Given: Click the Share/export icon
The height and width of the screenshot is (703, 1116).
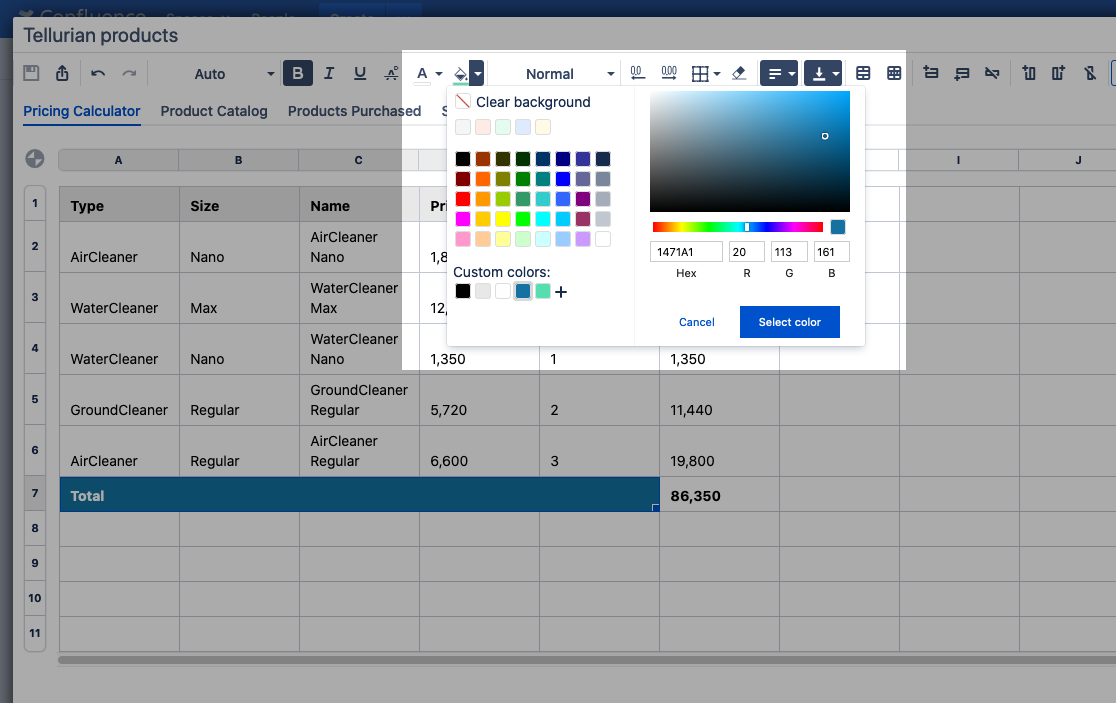Looking at the screenshot, I should 63,73.
